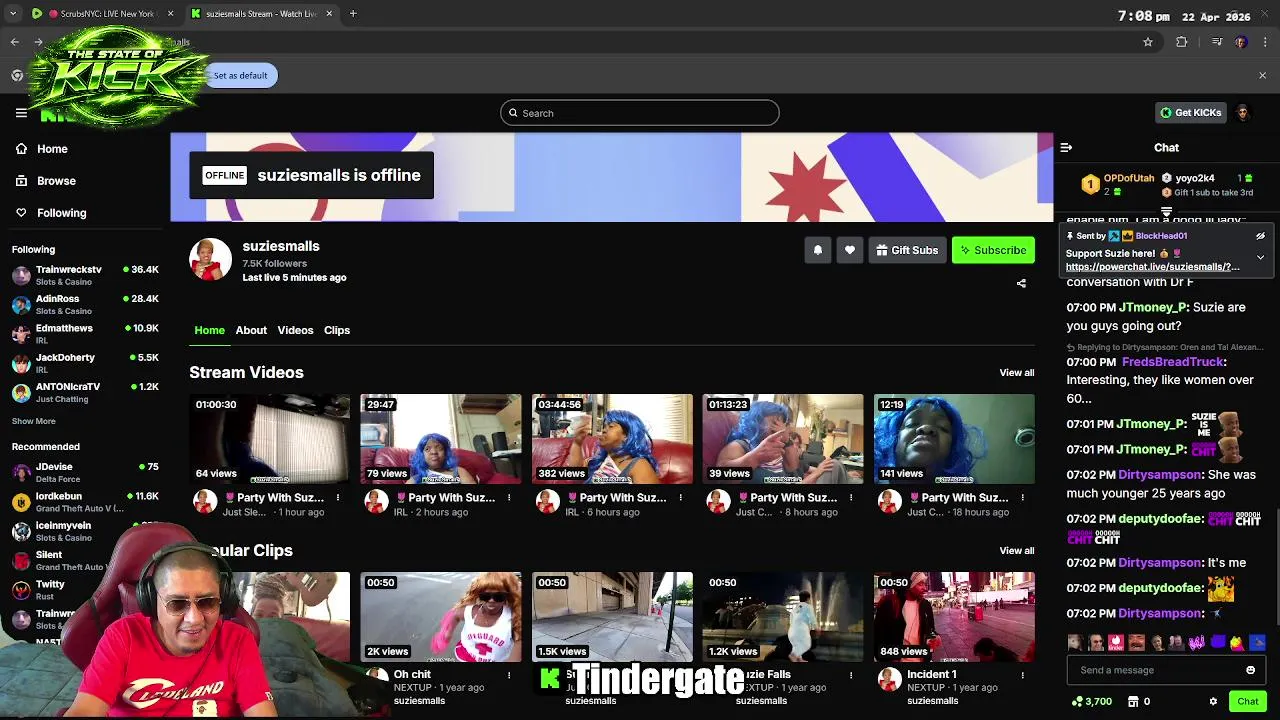This screenshot has width=1280, height=720.
Task: Switch to the Clips tab
Action: [337, 330]
